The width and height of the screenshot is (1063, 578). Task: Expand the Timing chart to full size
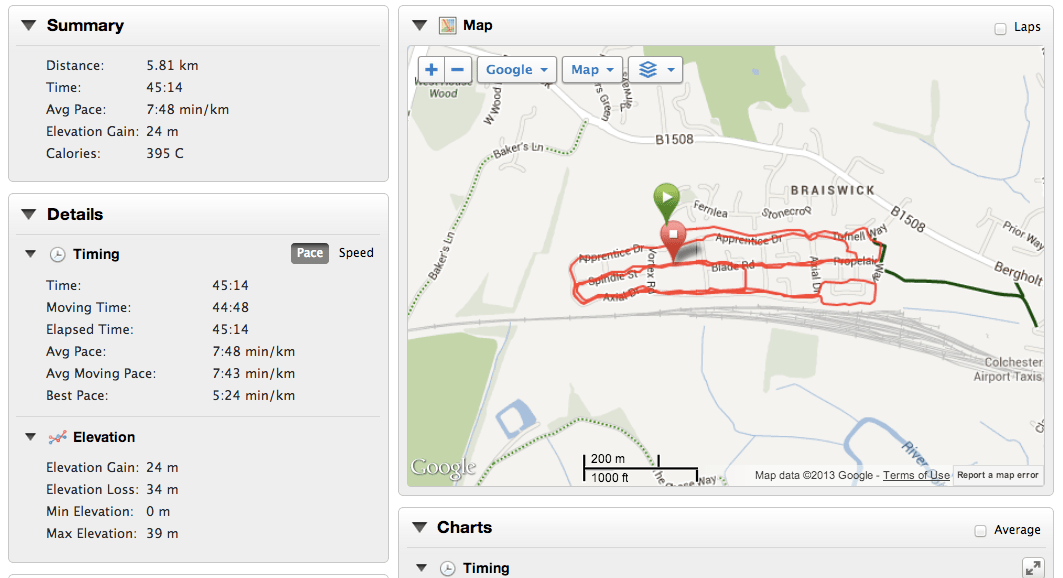[1033, 568]
